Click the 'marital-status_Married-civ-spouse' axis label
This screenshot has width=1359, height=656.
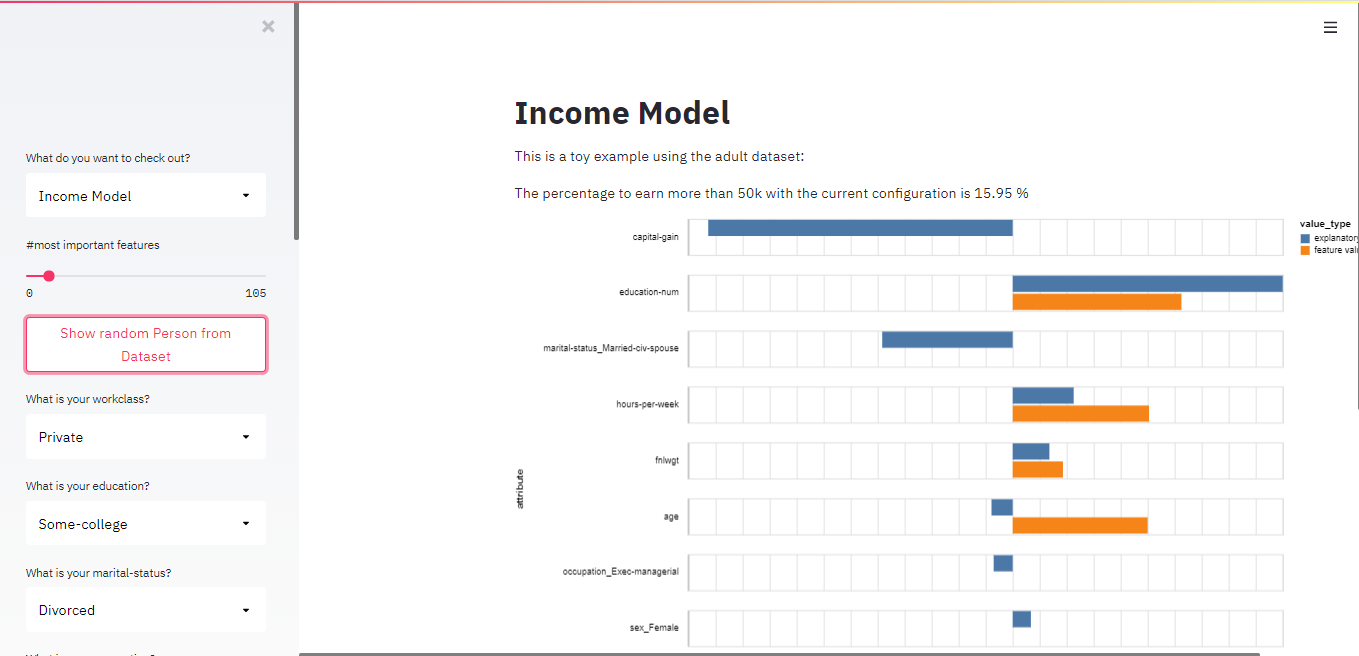click(611, 349)
